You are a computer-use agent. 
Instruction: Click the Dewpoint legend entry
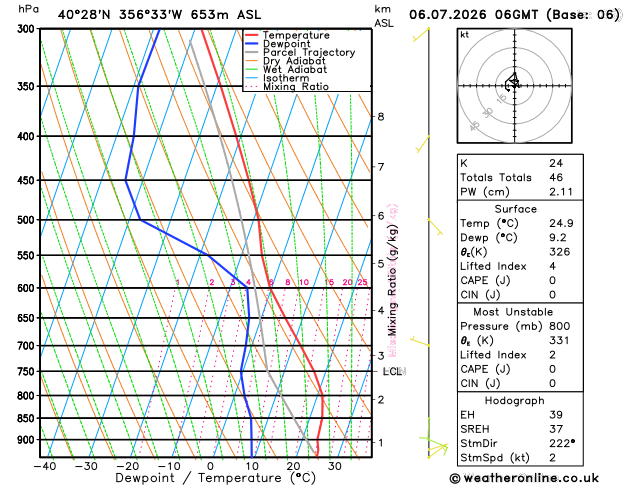[286, 44]
